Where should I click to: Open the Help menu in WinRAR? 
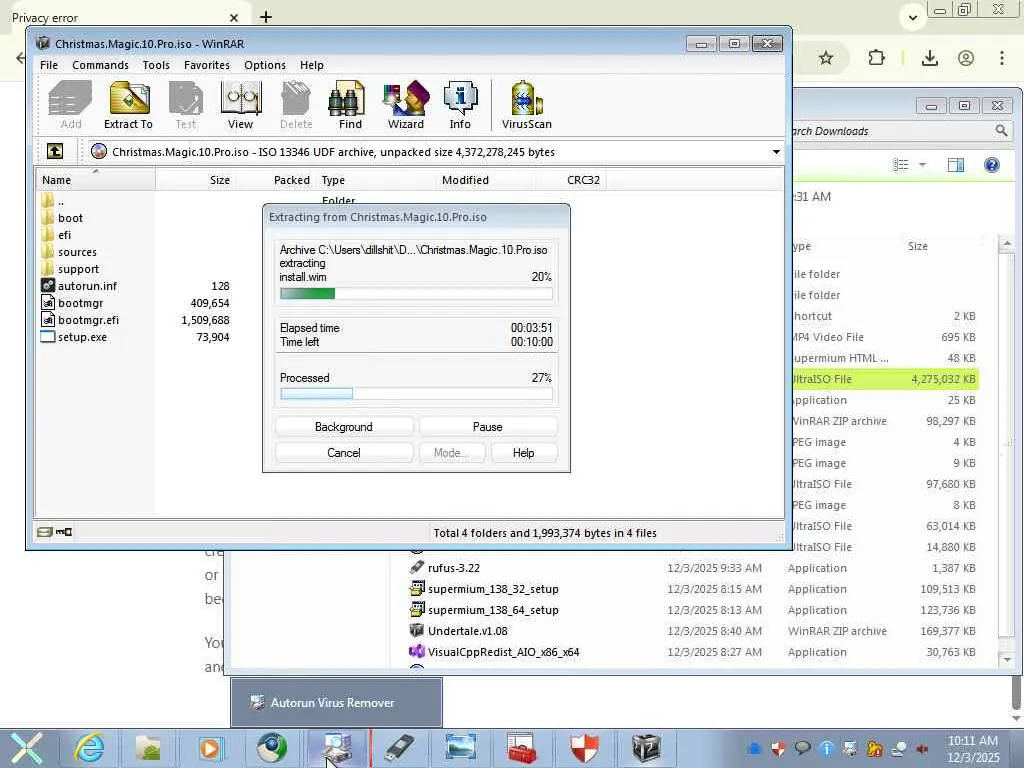(x=312, y=65)
